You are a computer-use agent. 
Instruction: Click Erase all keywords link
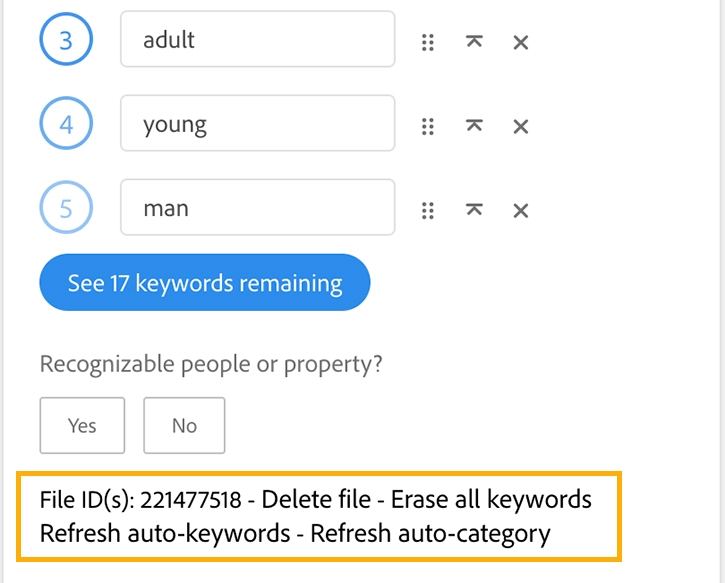click(491, 500)
